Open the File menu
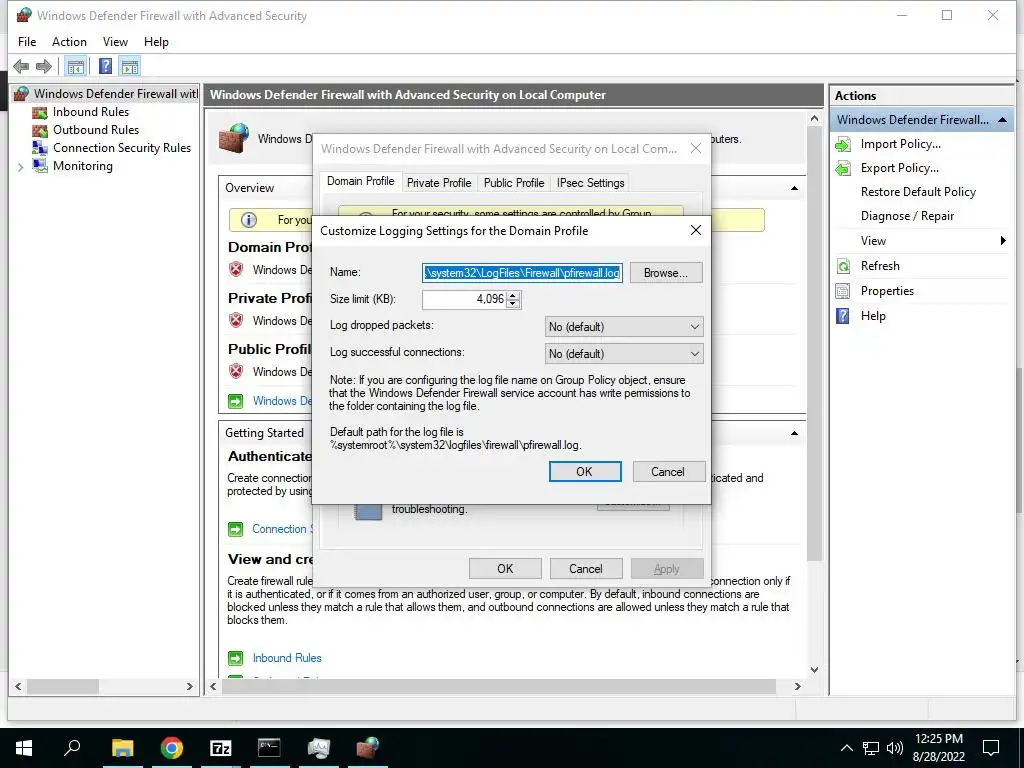The width and height of the screenshot is (1024, 768). click(x=27, y=42)
